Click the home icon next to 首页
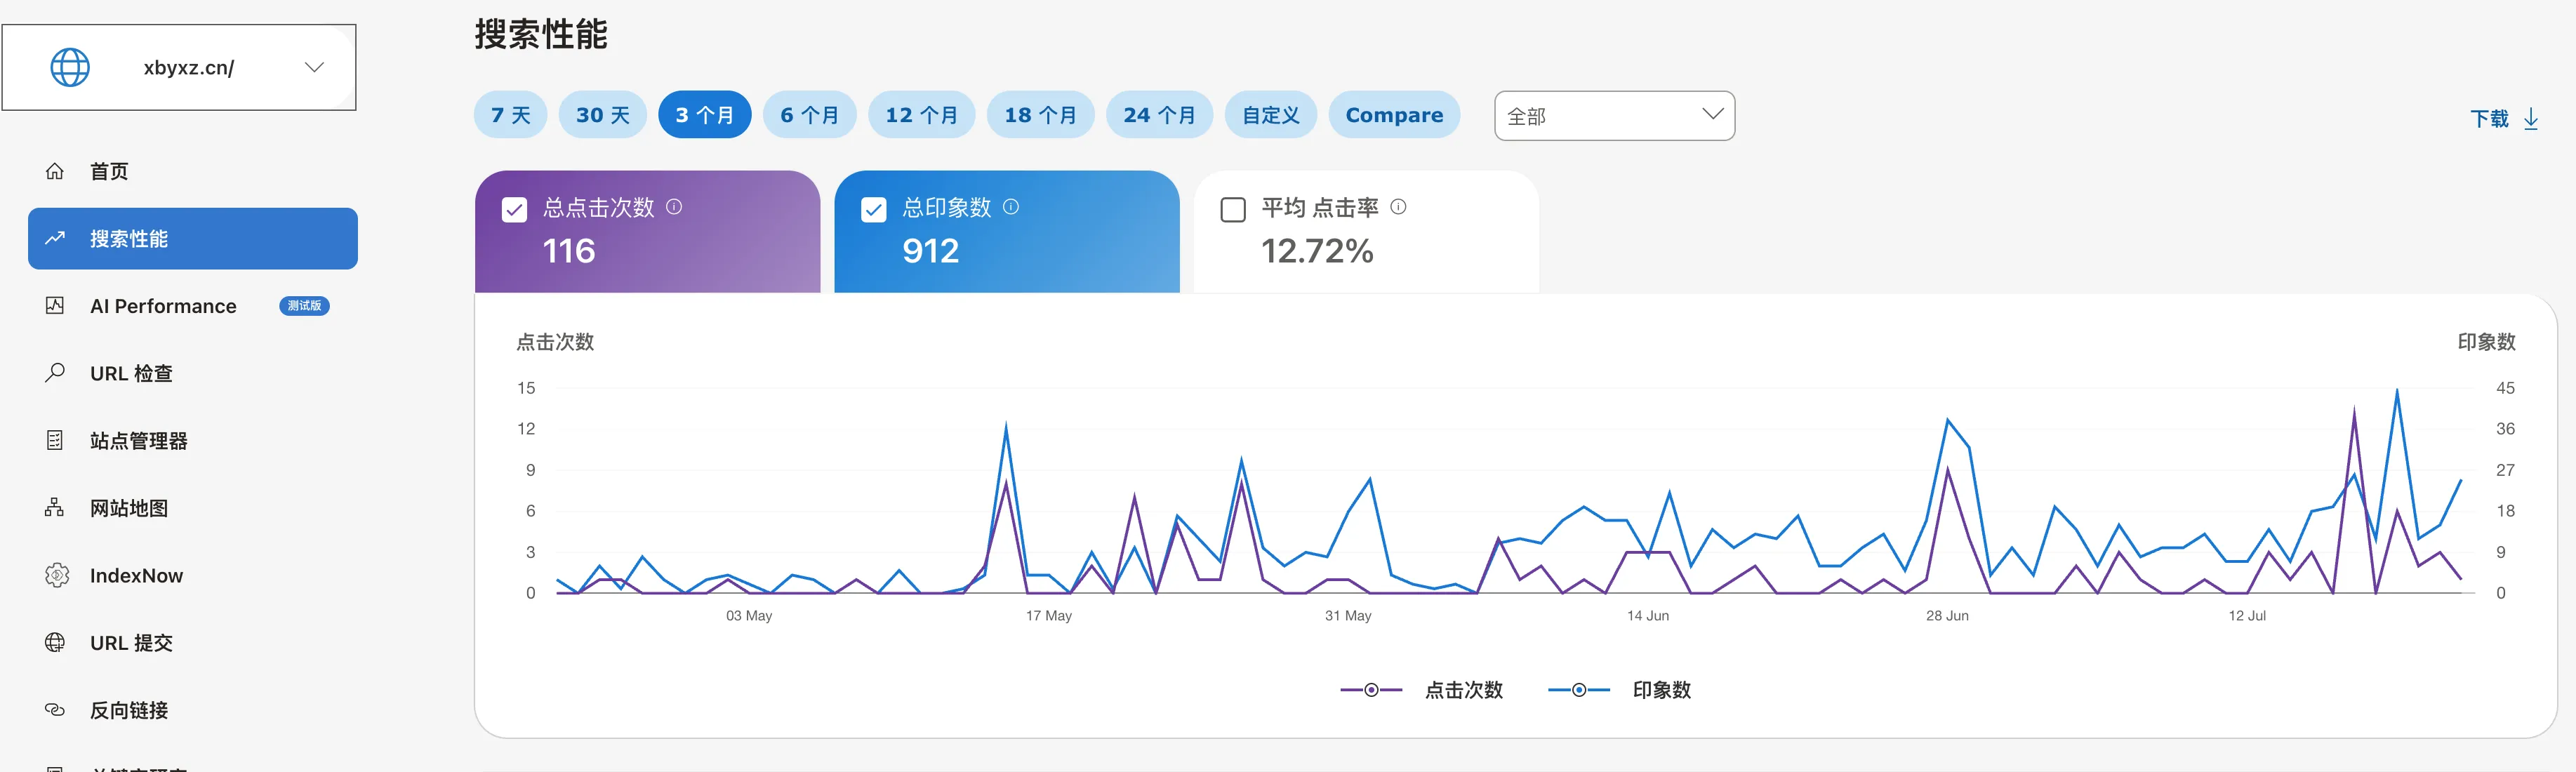 (x=55, y=171)
